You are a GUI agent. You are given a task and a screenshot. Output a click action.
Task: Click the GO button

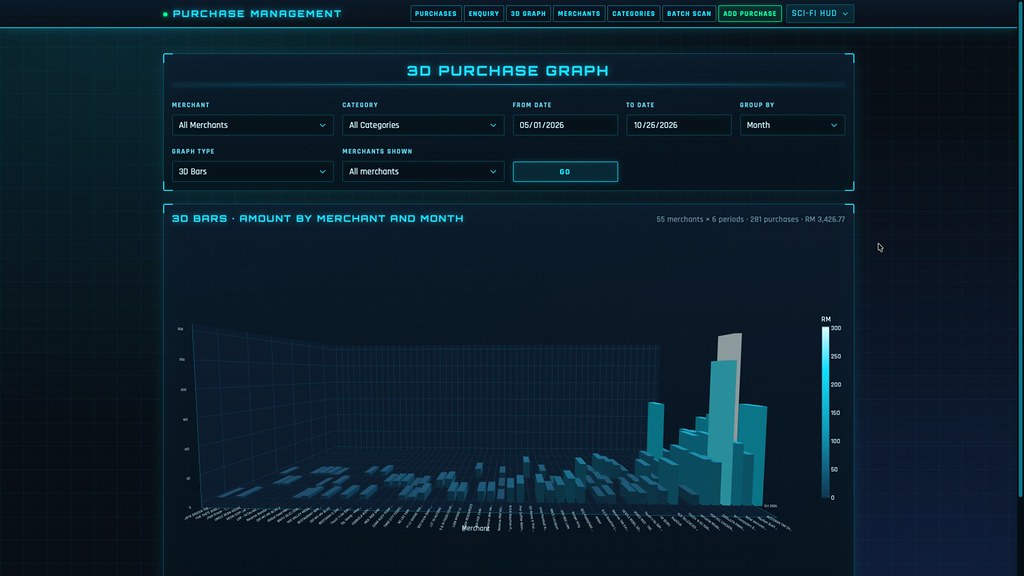(x=565, y=172)
